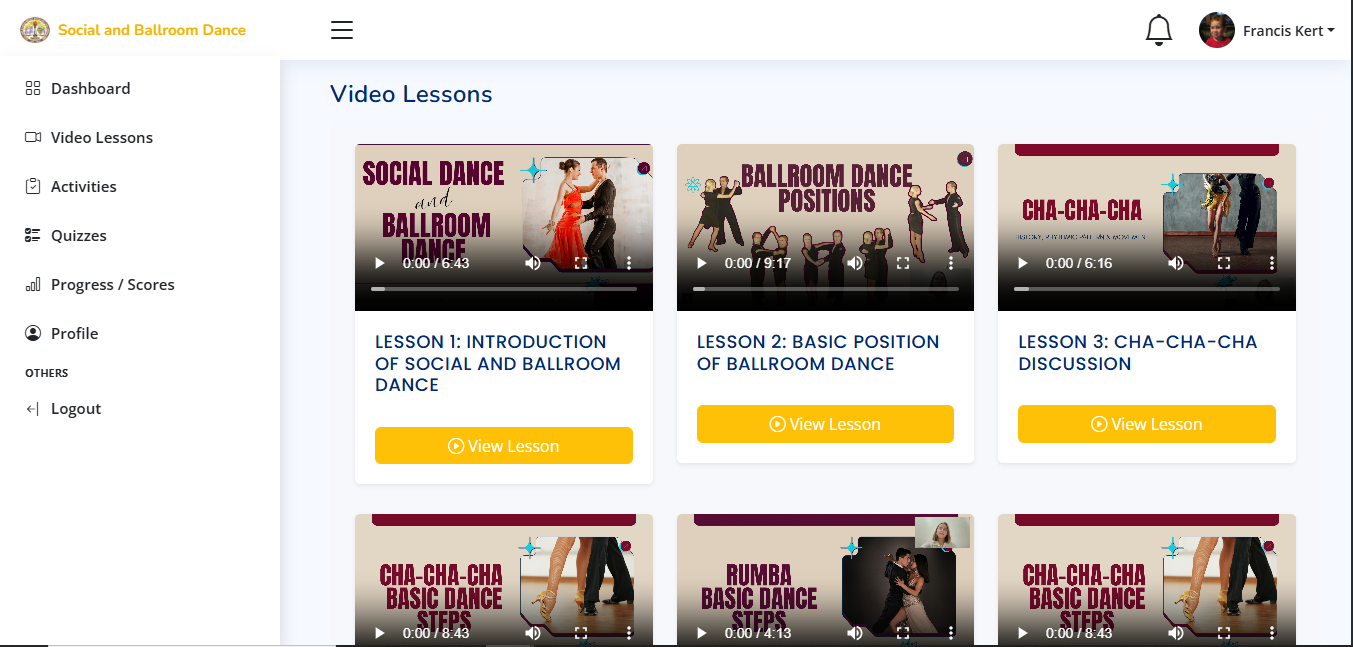Mute the Lesson 1 introduction video
1353x647 pixels.
click(533, 263)
